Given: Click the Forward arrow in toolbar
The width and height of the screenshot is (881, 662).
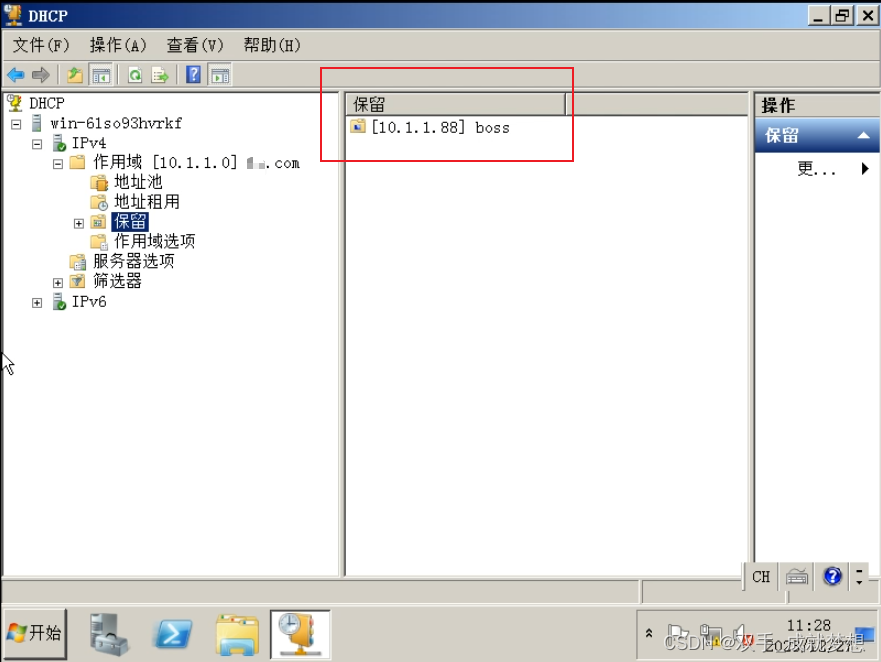Looking at the screenshot, I should pos(40,75).
